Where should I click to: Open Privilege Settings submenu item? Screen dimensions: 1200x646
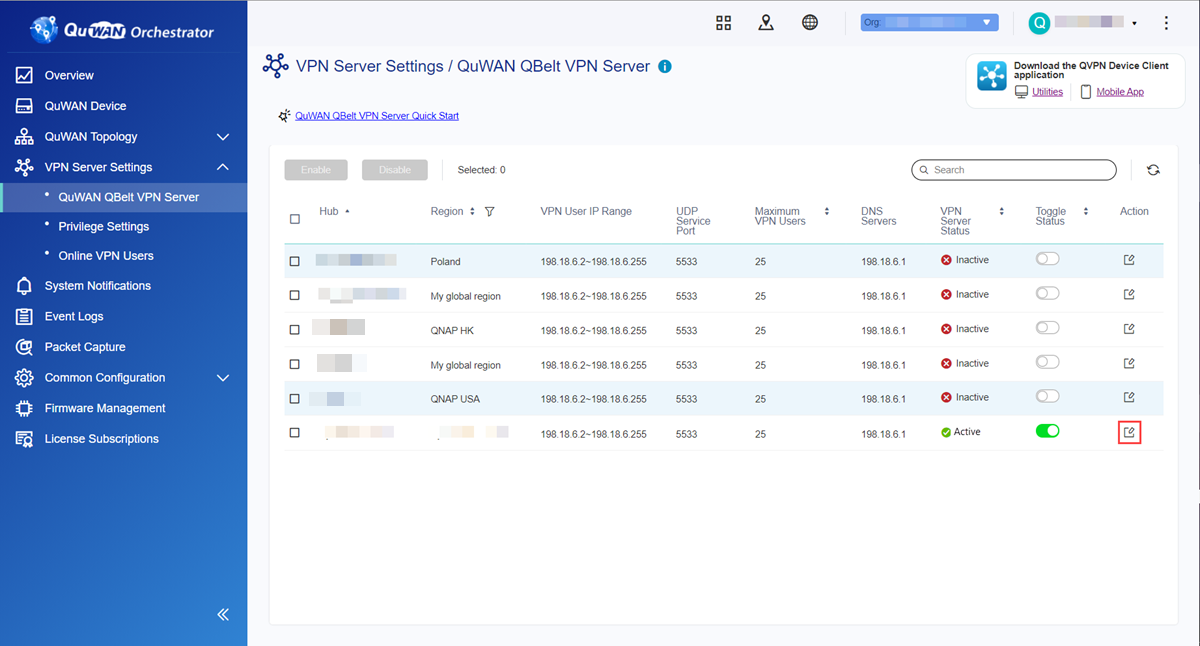[104, 227]
